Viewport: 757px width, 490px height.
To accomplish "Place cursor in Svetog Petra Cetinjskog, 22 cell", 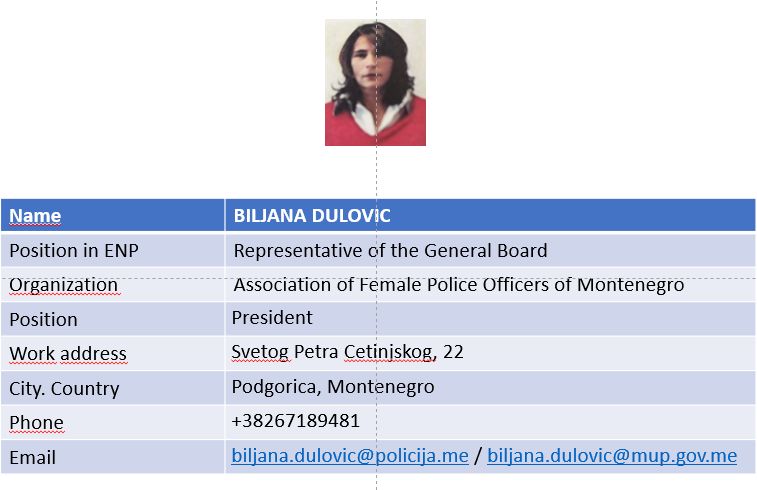I will click(x=490, y=354).
